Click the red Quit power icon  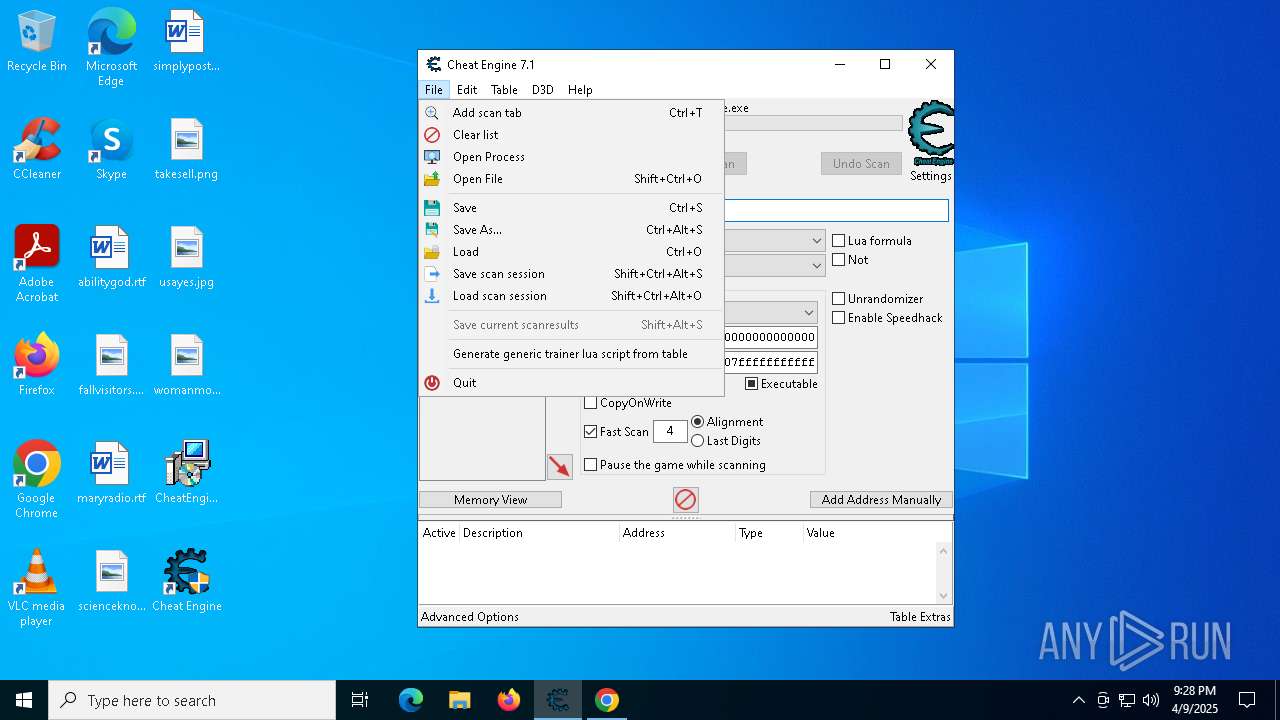(432, 383)
